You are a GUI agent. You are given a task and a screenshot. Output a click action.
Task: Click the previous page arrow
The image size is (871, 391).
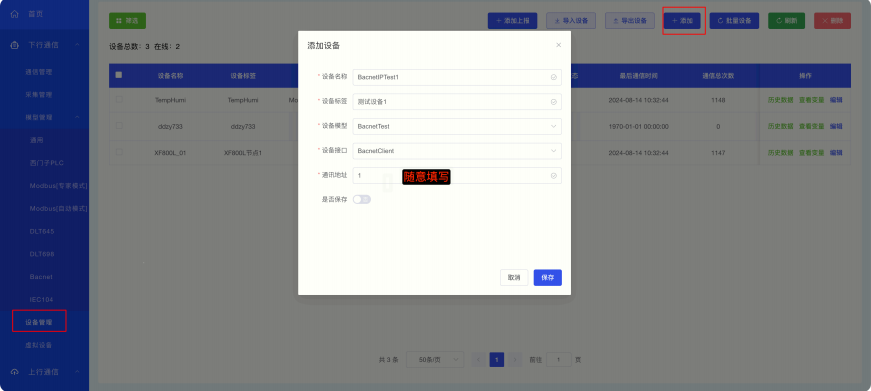click(x=478, y=359)
